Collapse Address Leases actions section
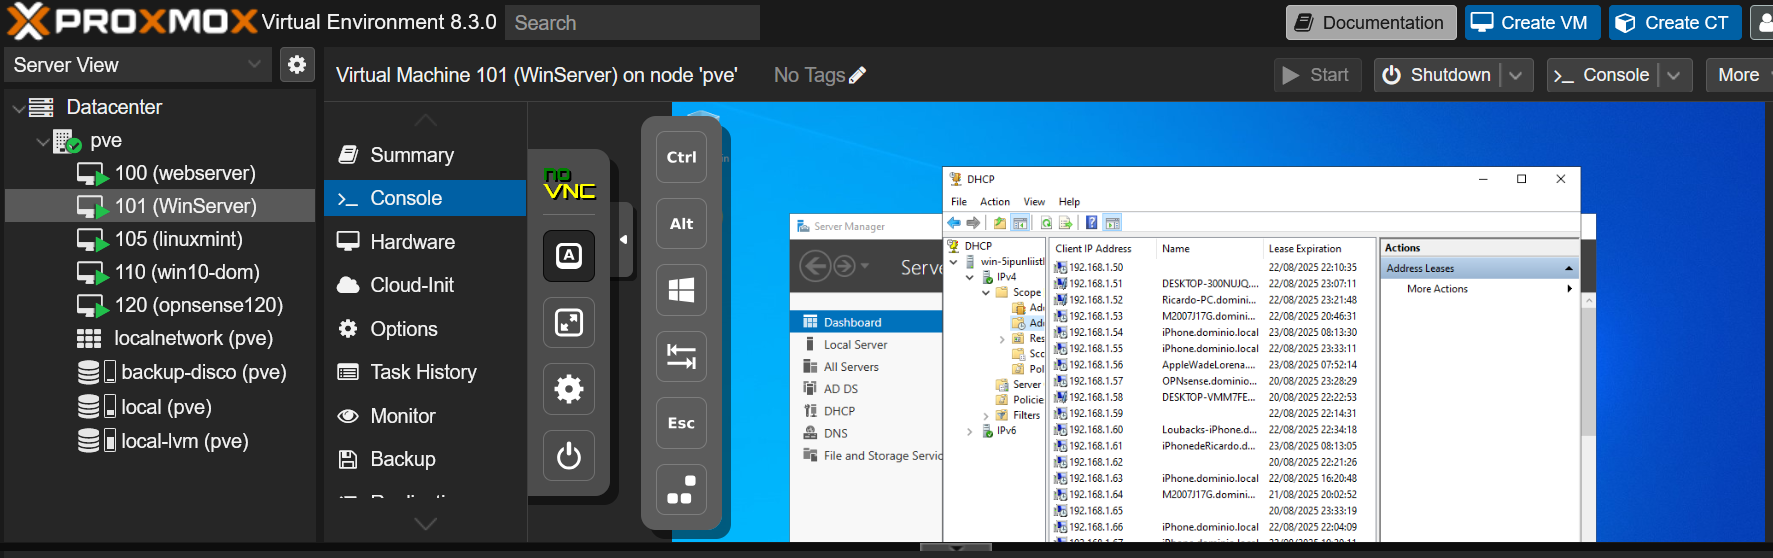 coord(1569,269)
